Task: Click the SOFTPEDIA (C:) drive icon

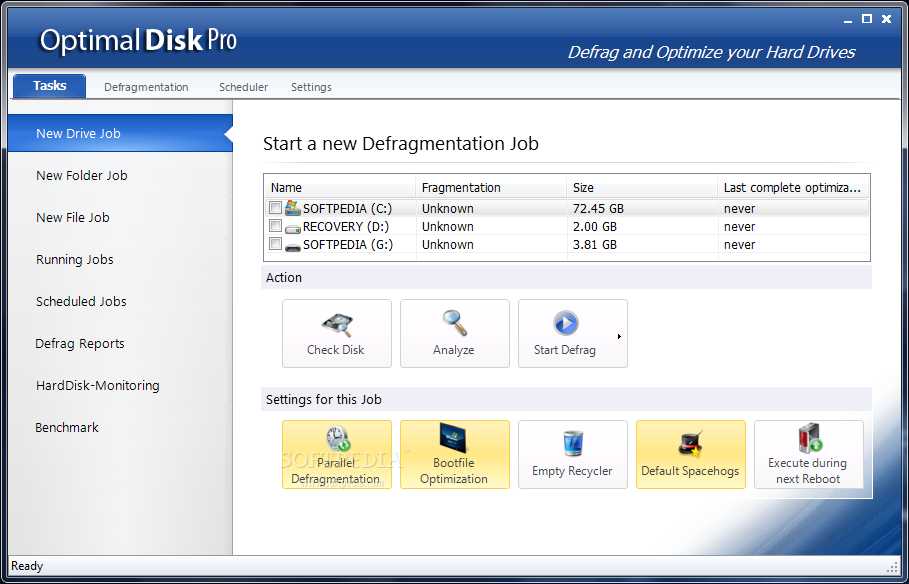Action: tap(293, 208)
